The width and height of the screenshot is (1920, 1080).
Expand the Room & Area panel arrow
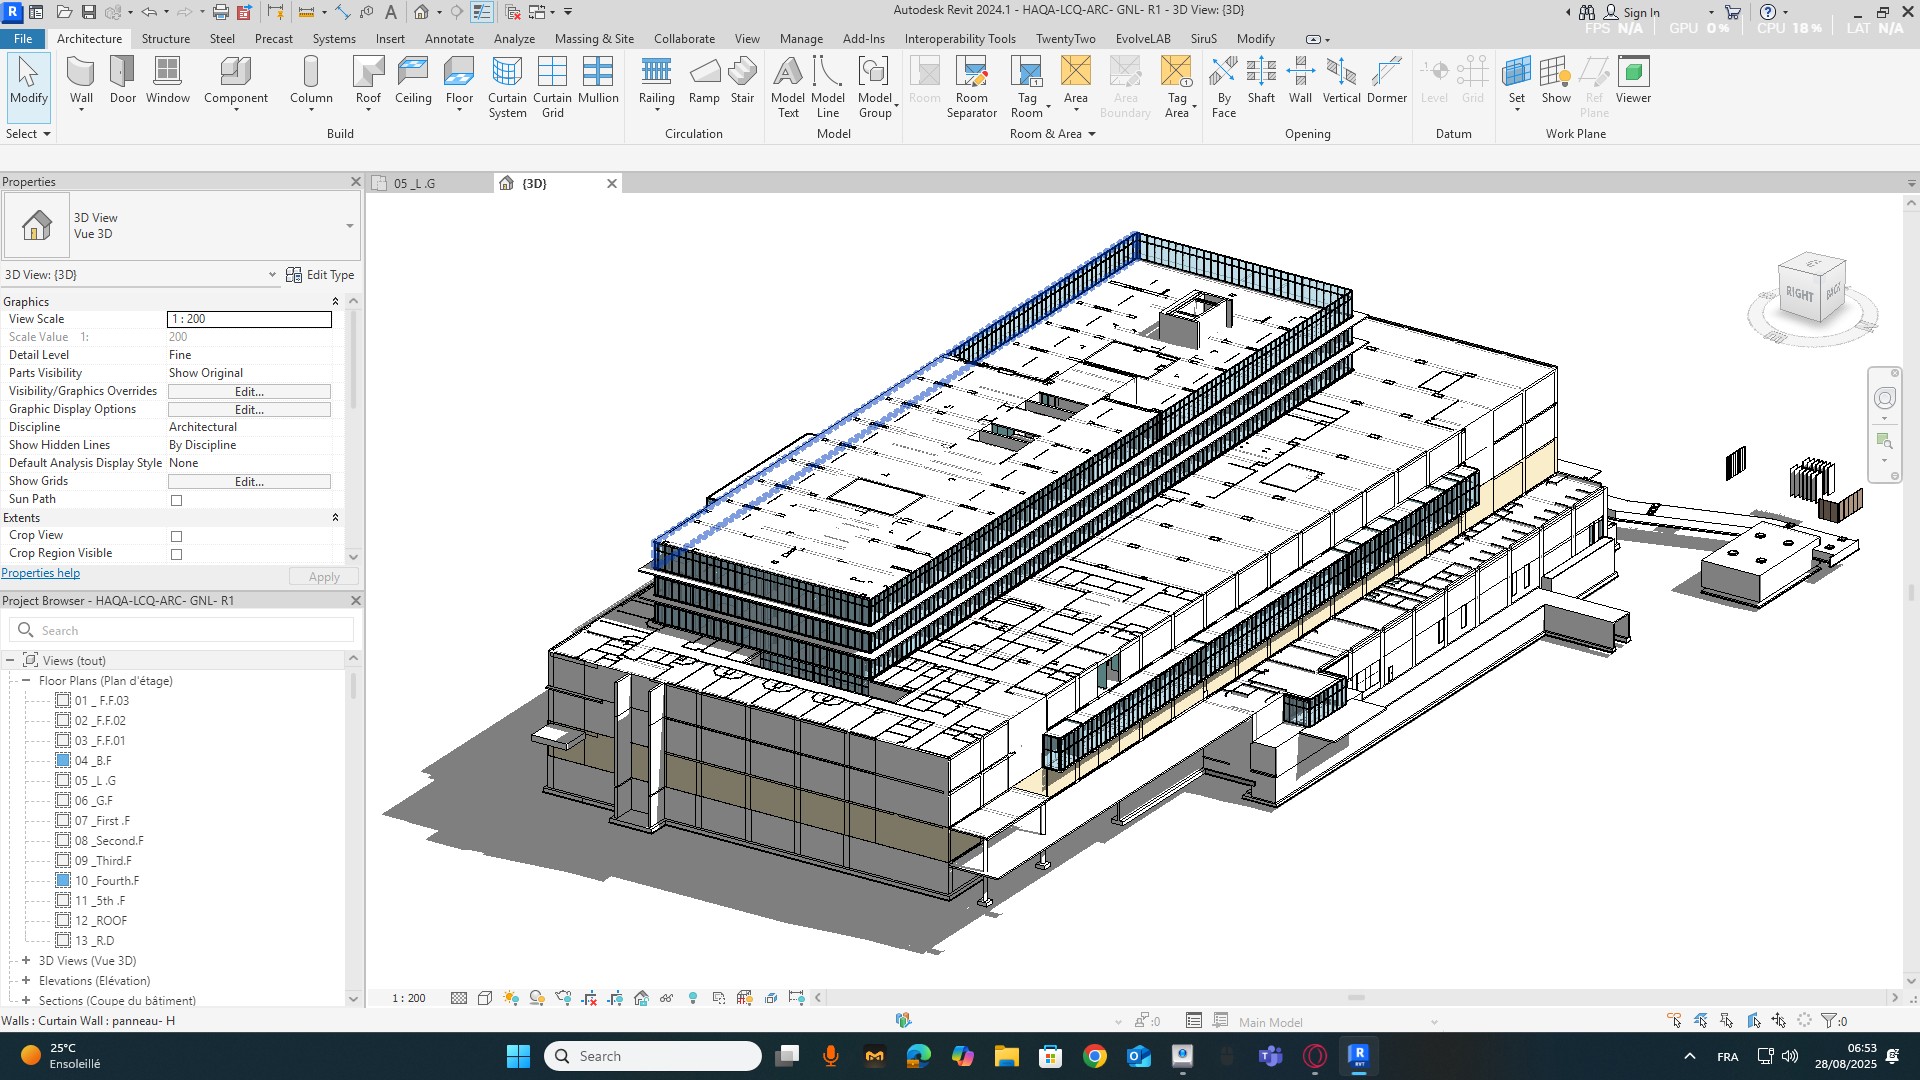pyautogui.click(x=1091, y=134)
